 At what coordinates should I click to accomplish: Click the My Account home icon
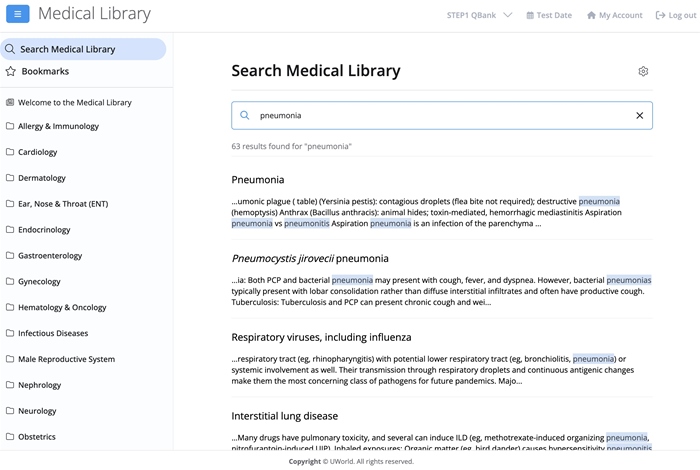point(591,16)
